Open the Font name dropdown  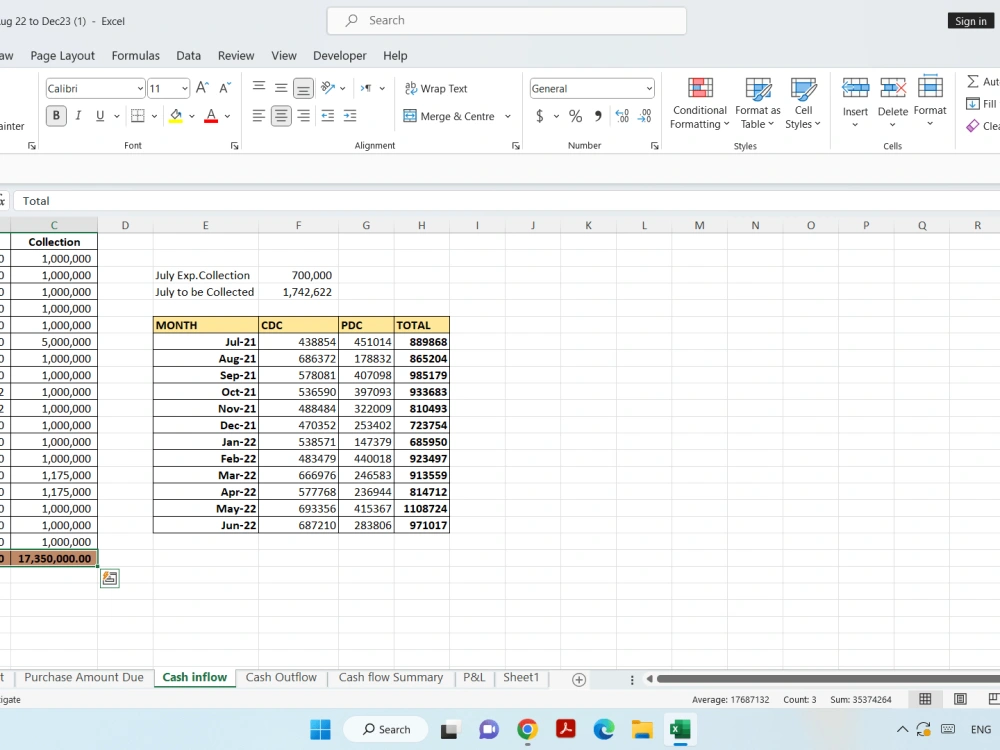click(140, 89)
